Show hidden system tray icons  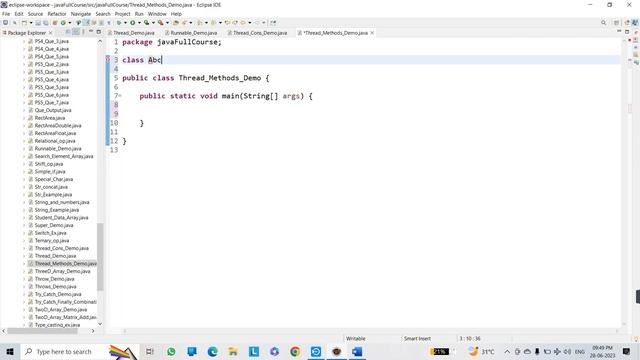[x=507, y=351]
